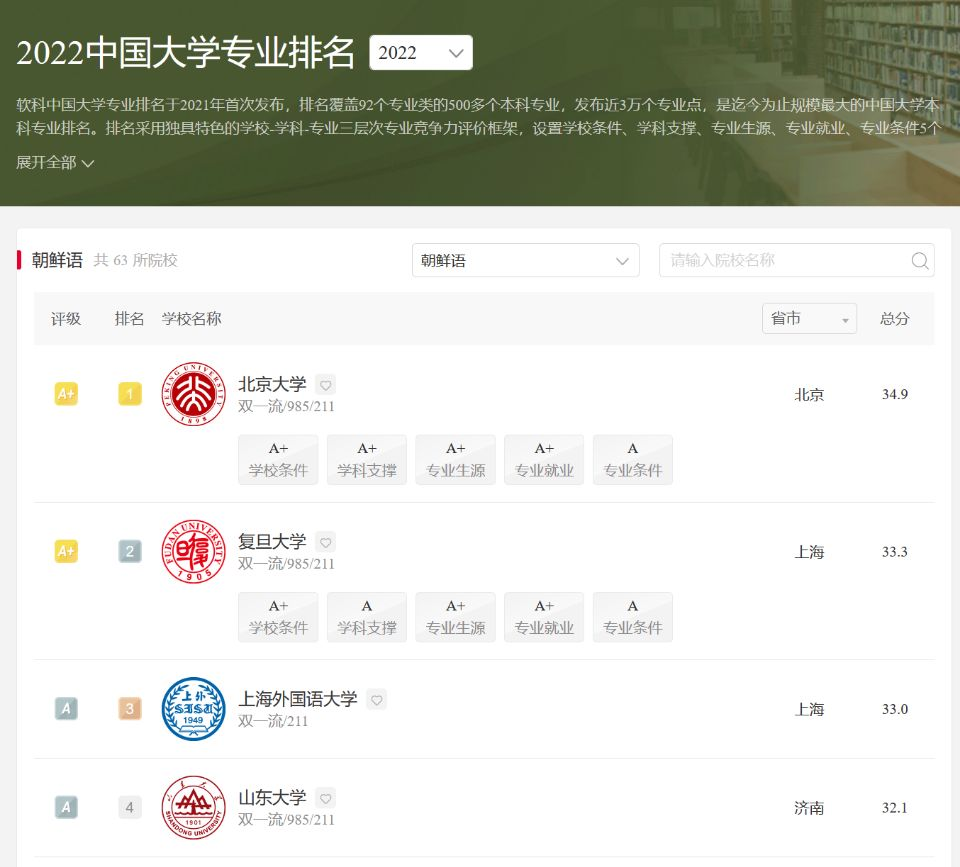Click the rank 1 badge
960x867 pixels.
(x=130, y=394)
